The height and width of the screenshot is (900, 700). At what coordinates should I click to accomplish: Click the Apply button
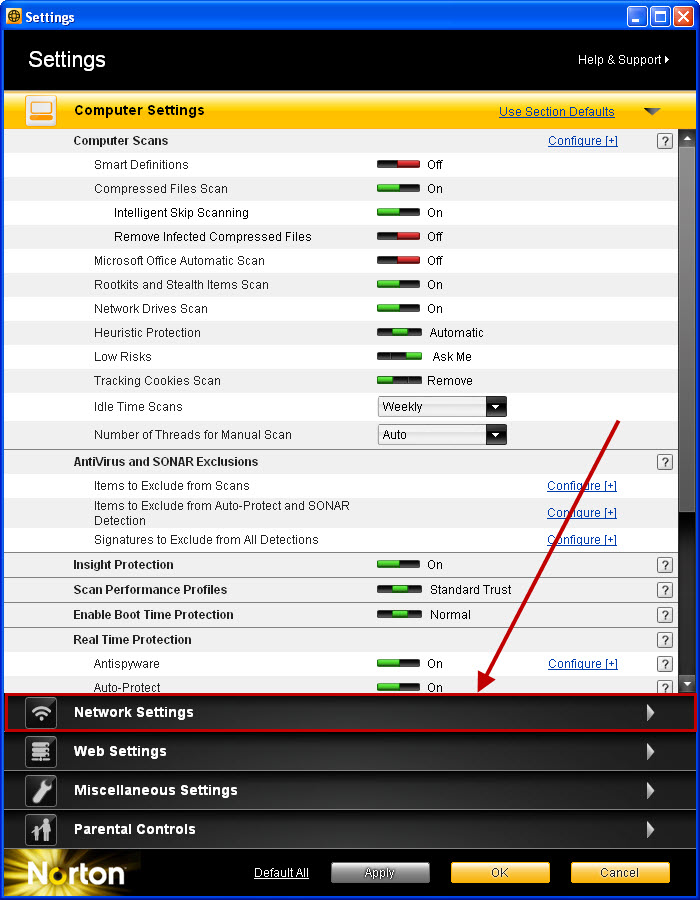tap(380, 873)
